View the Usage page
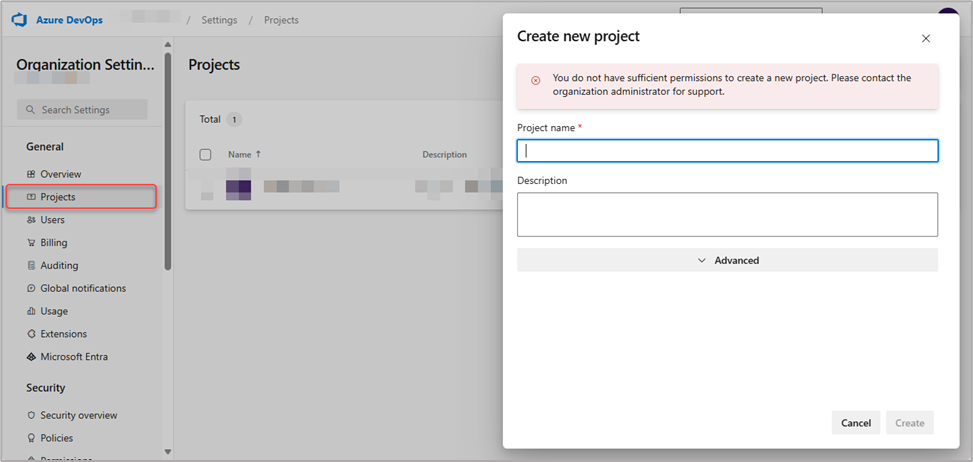This screenshot has height=462, width=973. point(54,311)
